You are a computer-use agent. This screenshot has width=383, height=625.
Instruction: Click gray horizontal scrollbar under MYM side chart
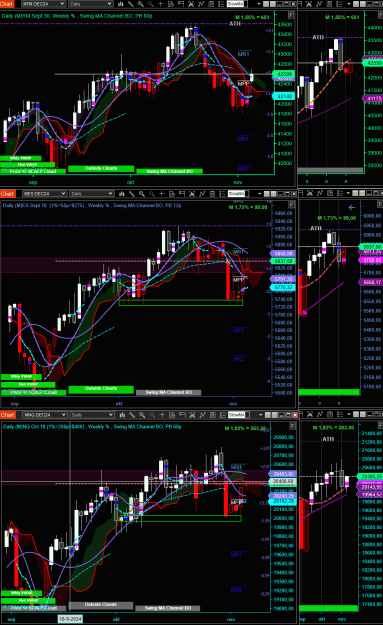(330, 170)
